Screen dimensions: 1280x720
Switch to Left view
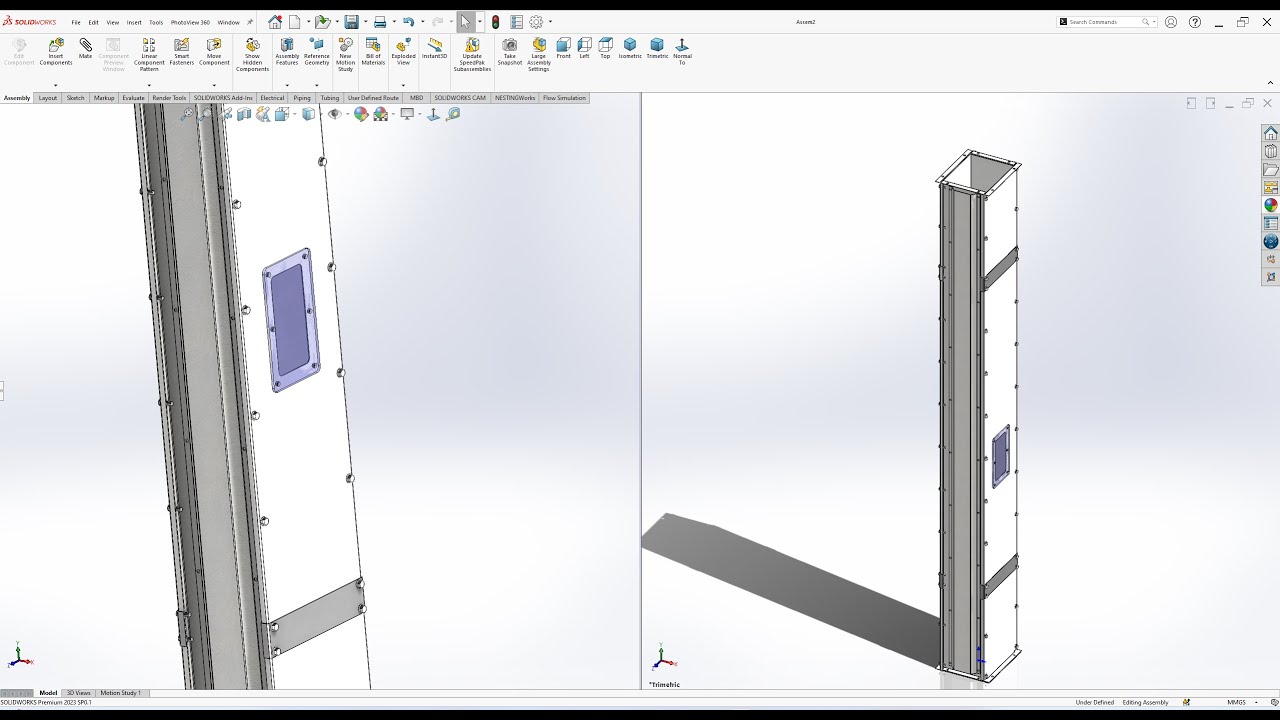coord(585,49)
